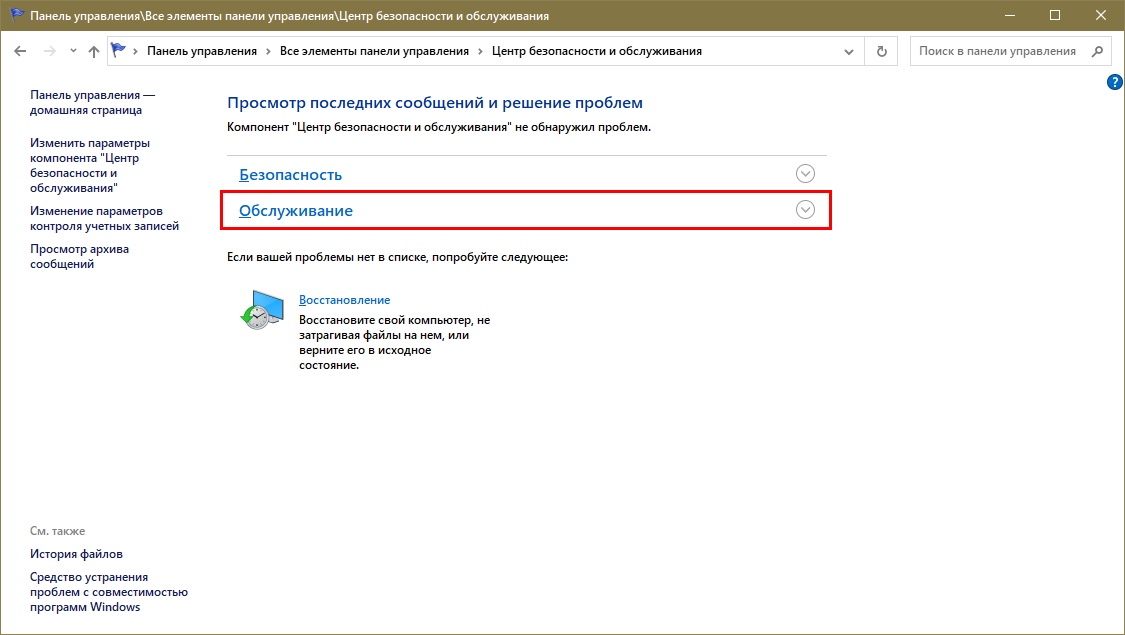Open the address bar history dropdown

click(x=849, y=51)
